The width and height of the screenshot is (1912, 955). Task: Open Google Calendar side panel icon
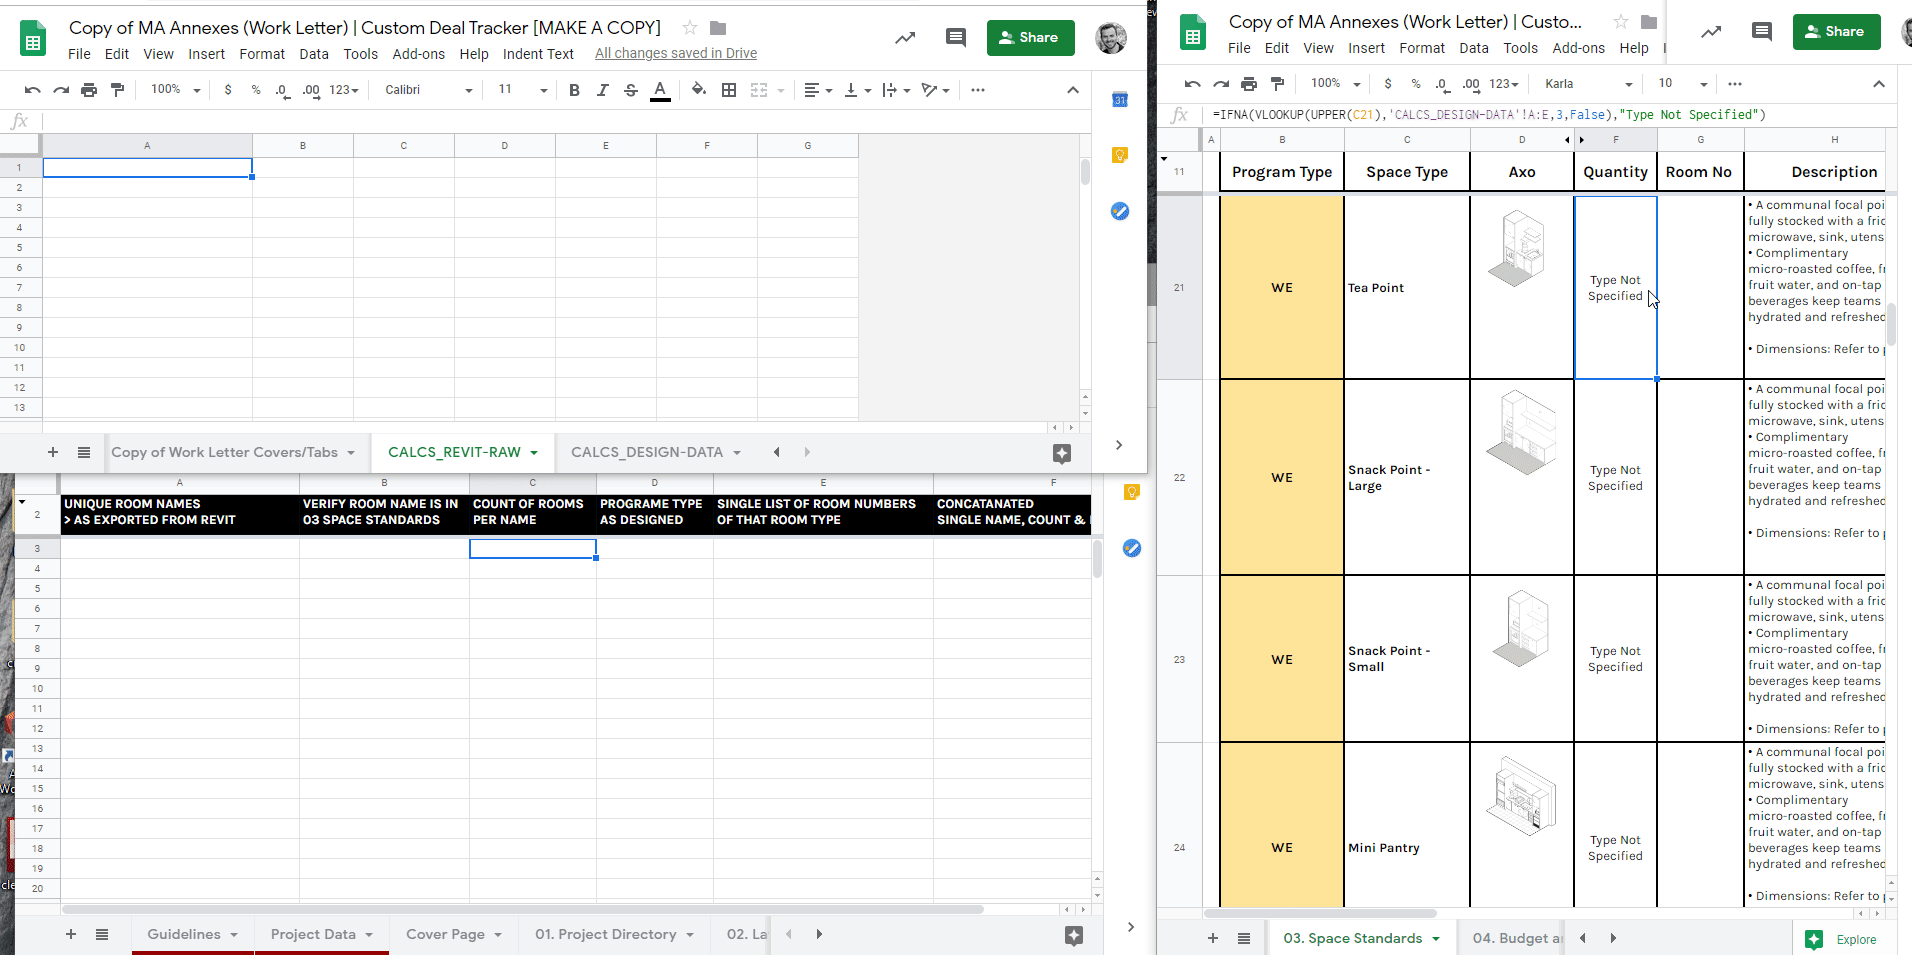tap(1120, 100)
